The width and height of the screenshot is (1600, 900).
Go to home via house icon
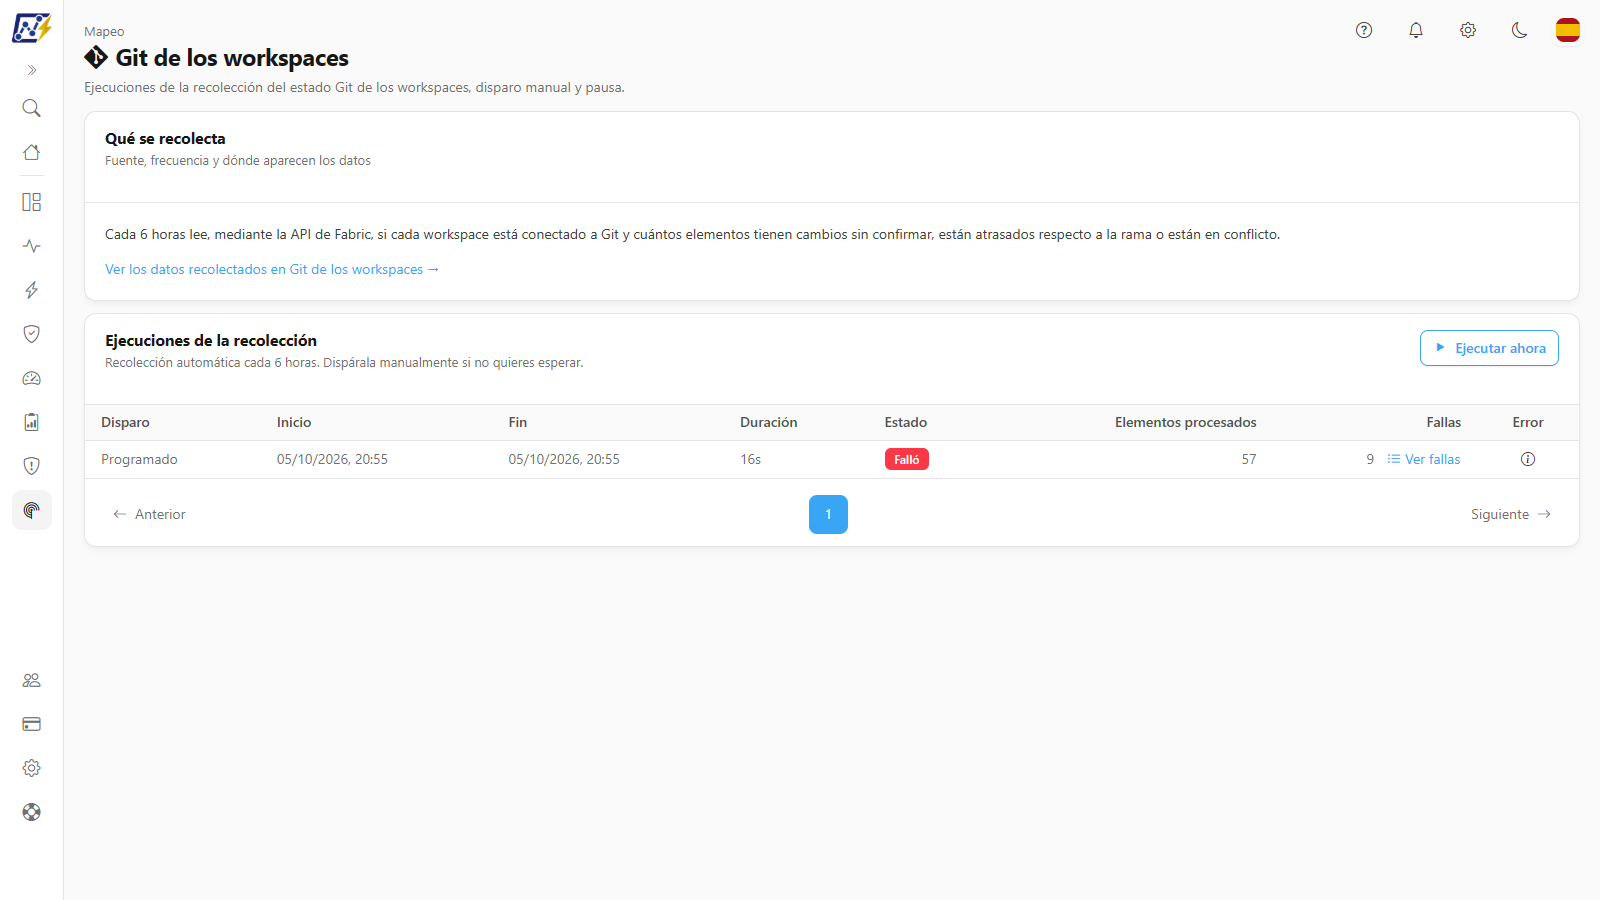pos(32,152)
